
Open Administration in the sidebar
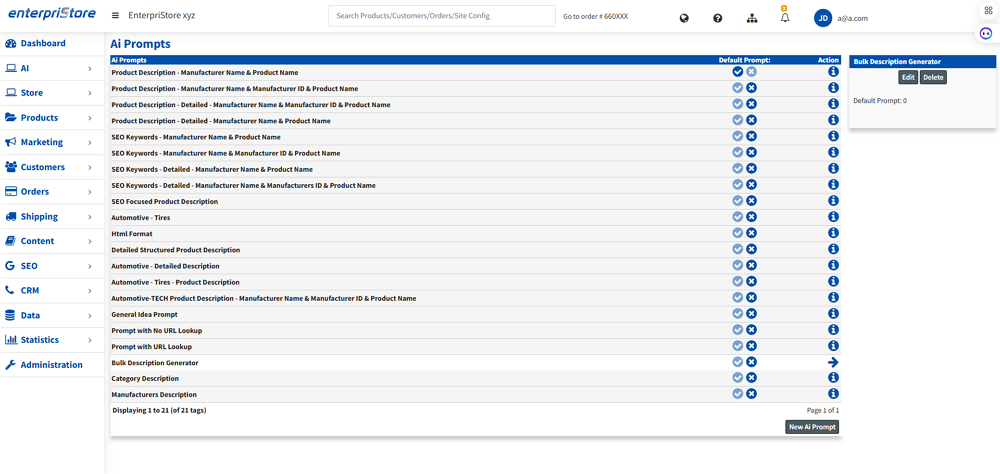51,364
